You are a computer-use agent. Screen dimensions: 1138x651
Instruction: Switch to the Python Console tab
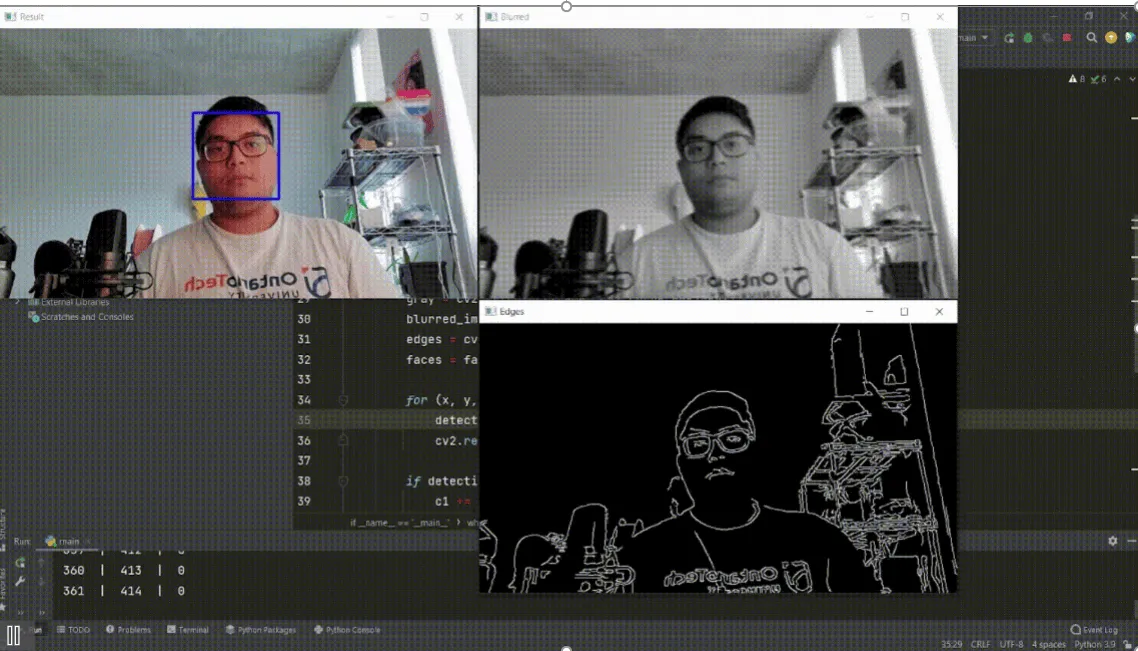click(x=347, y=630)
